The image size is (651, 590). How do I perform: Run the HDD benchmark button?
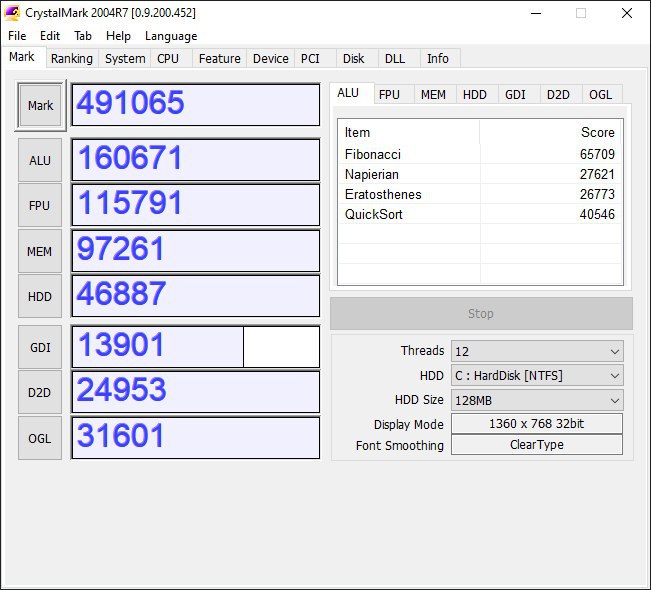pyautogui.click(x=40, y=296)
